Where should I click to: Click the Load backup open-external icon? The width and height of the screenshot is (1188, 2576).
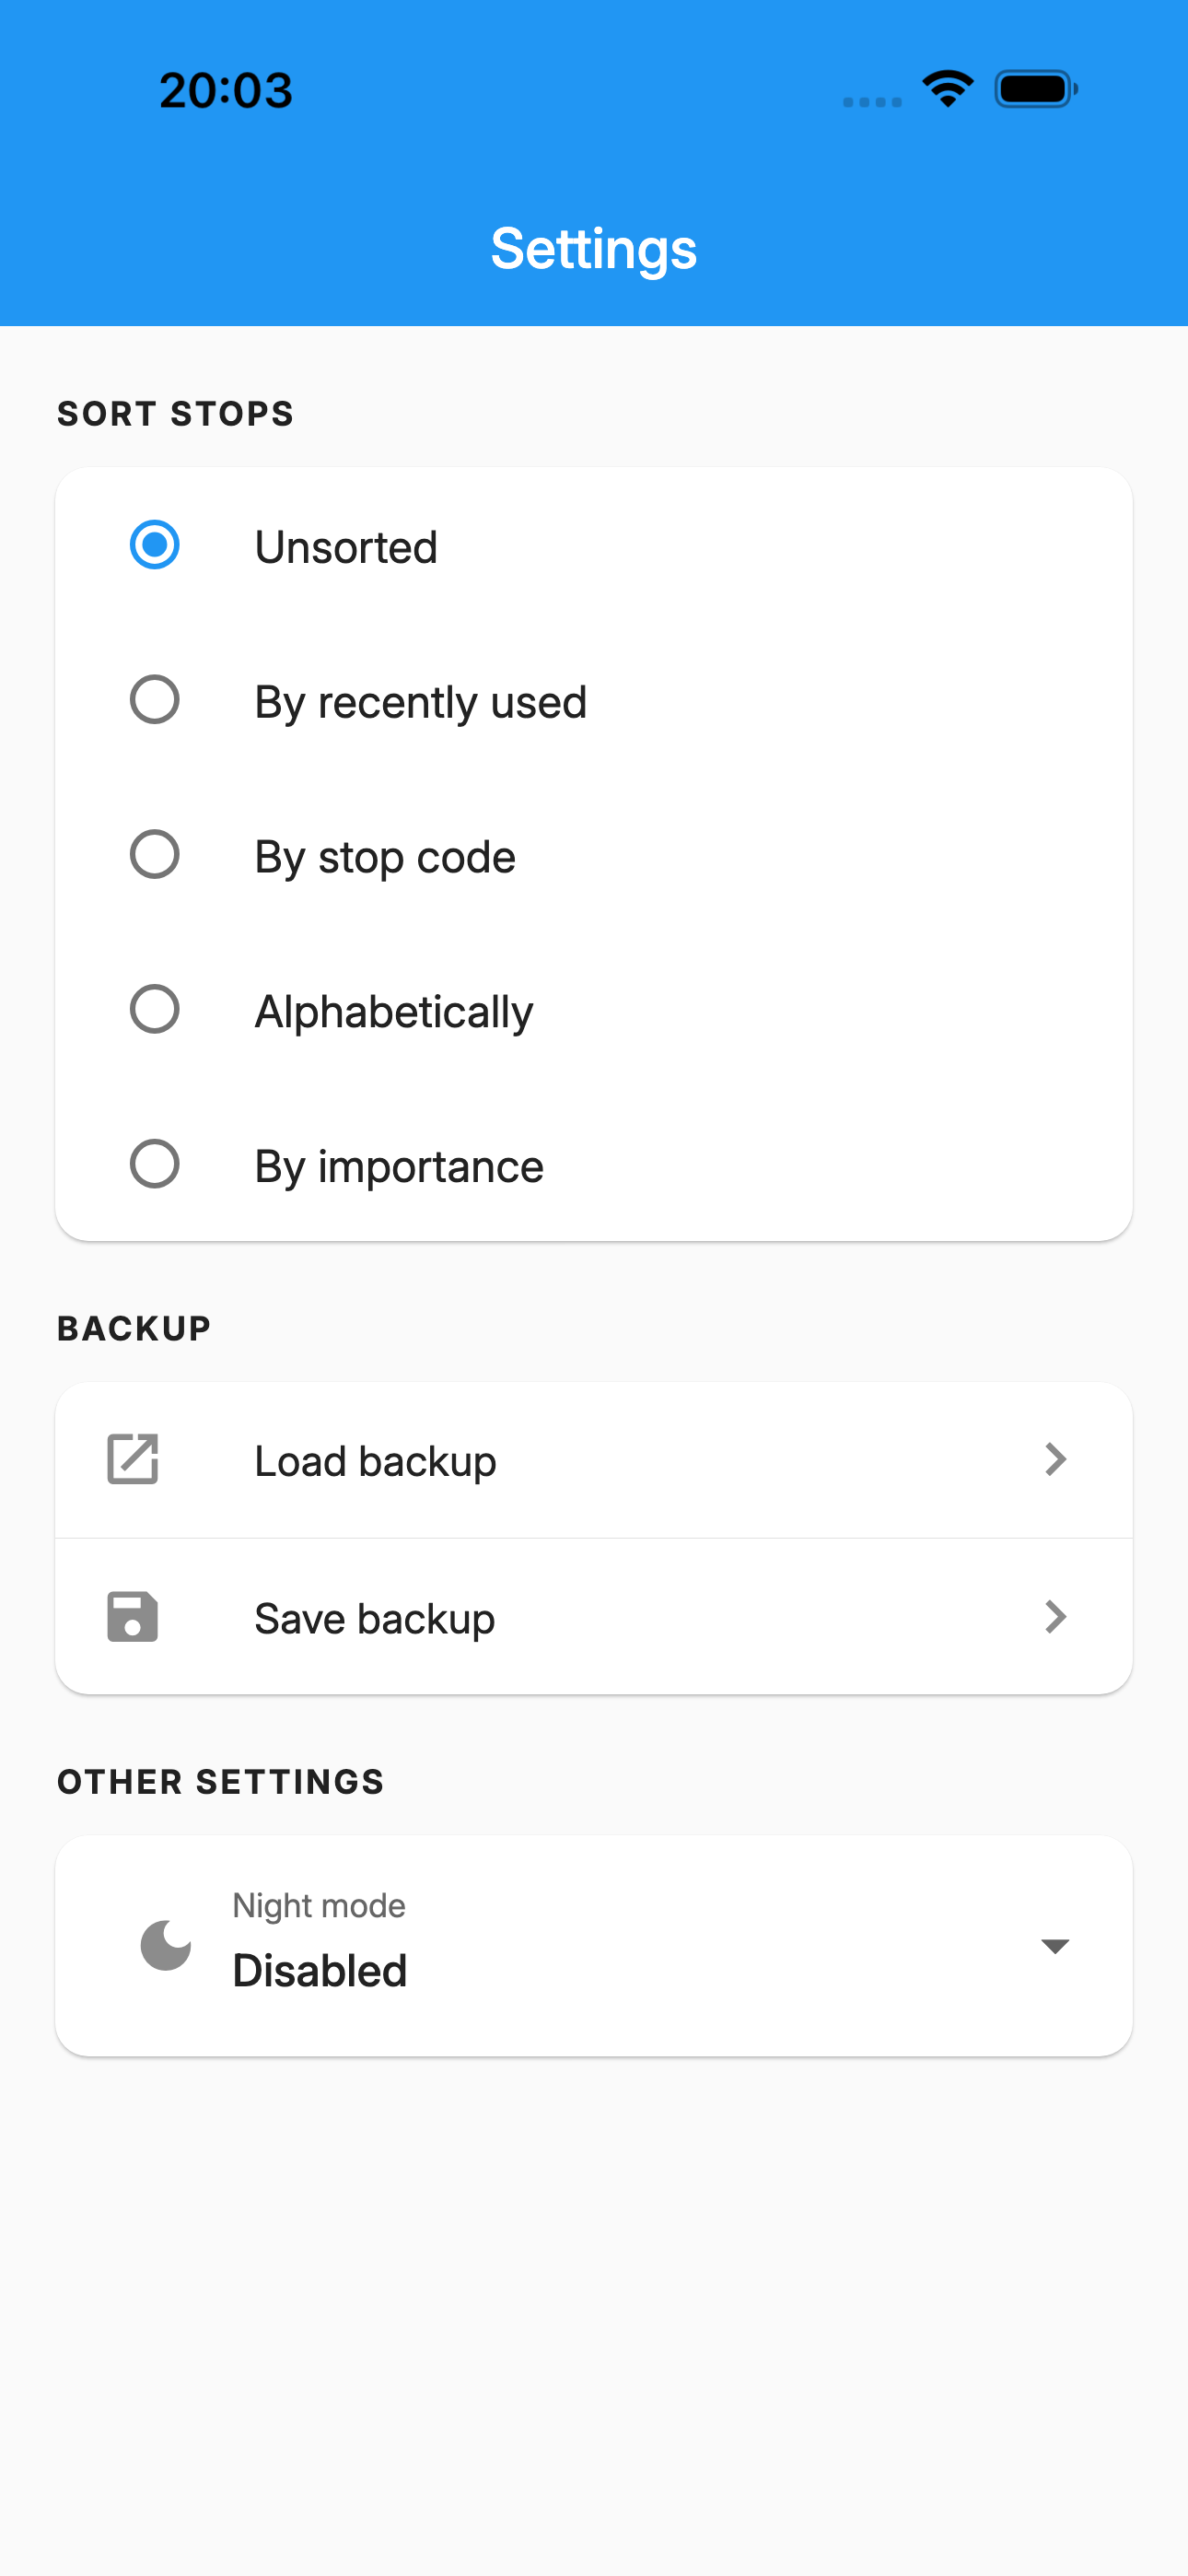[x=133, y=1459]
